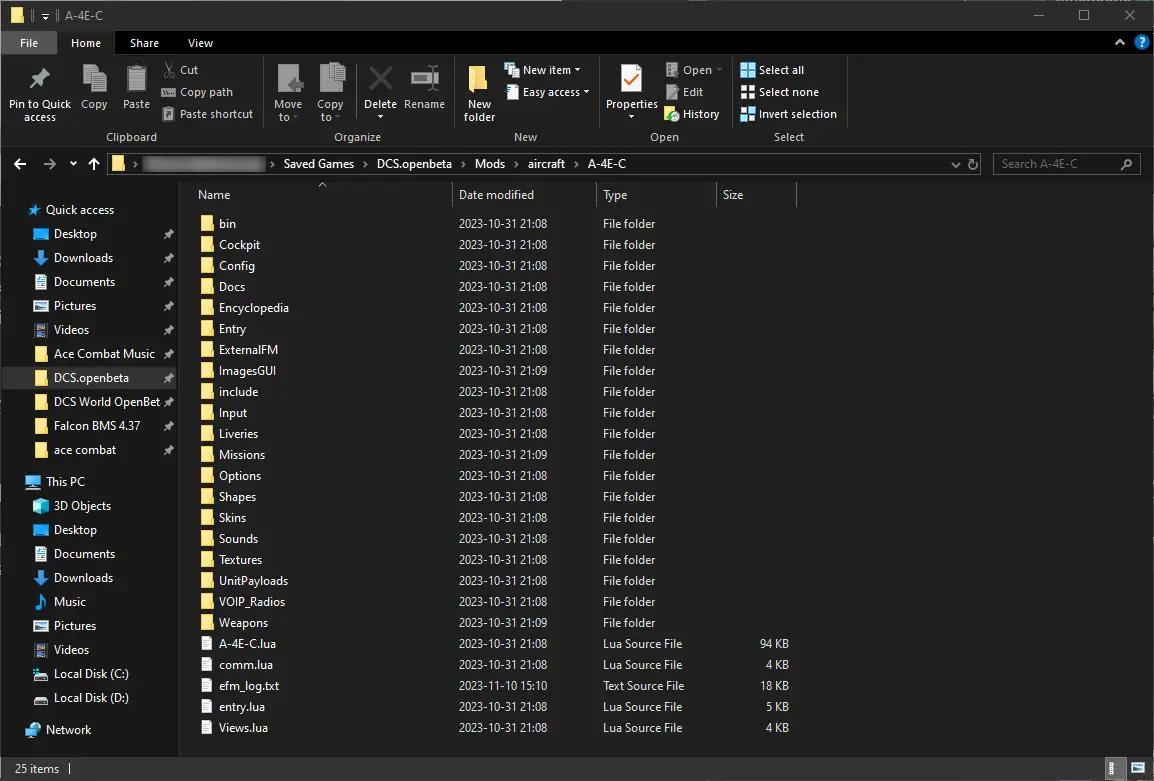This screenshot has width=1154, height=781.
Task: Switch to details view icon in status bar
Action: [x=1116, y=768]
